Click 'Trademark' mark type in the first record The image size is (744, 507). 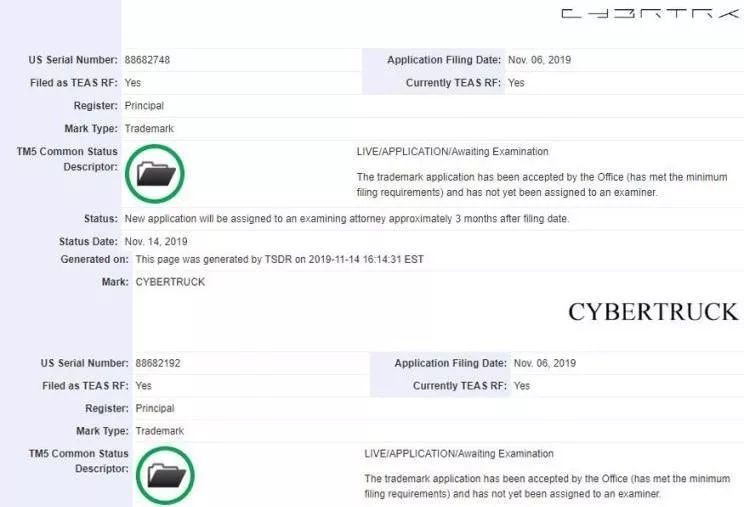click(149, 129)
